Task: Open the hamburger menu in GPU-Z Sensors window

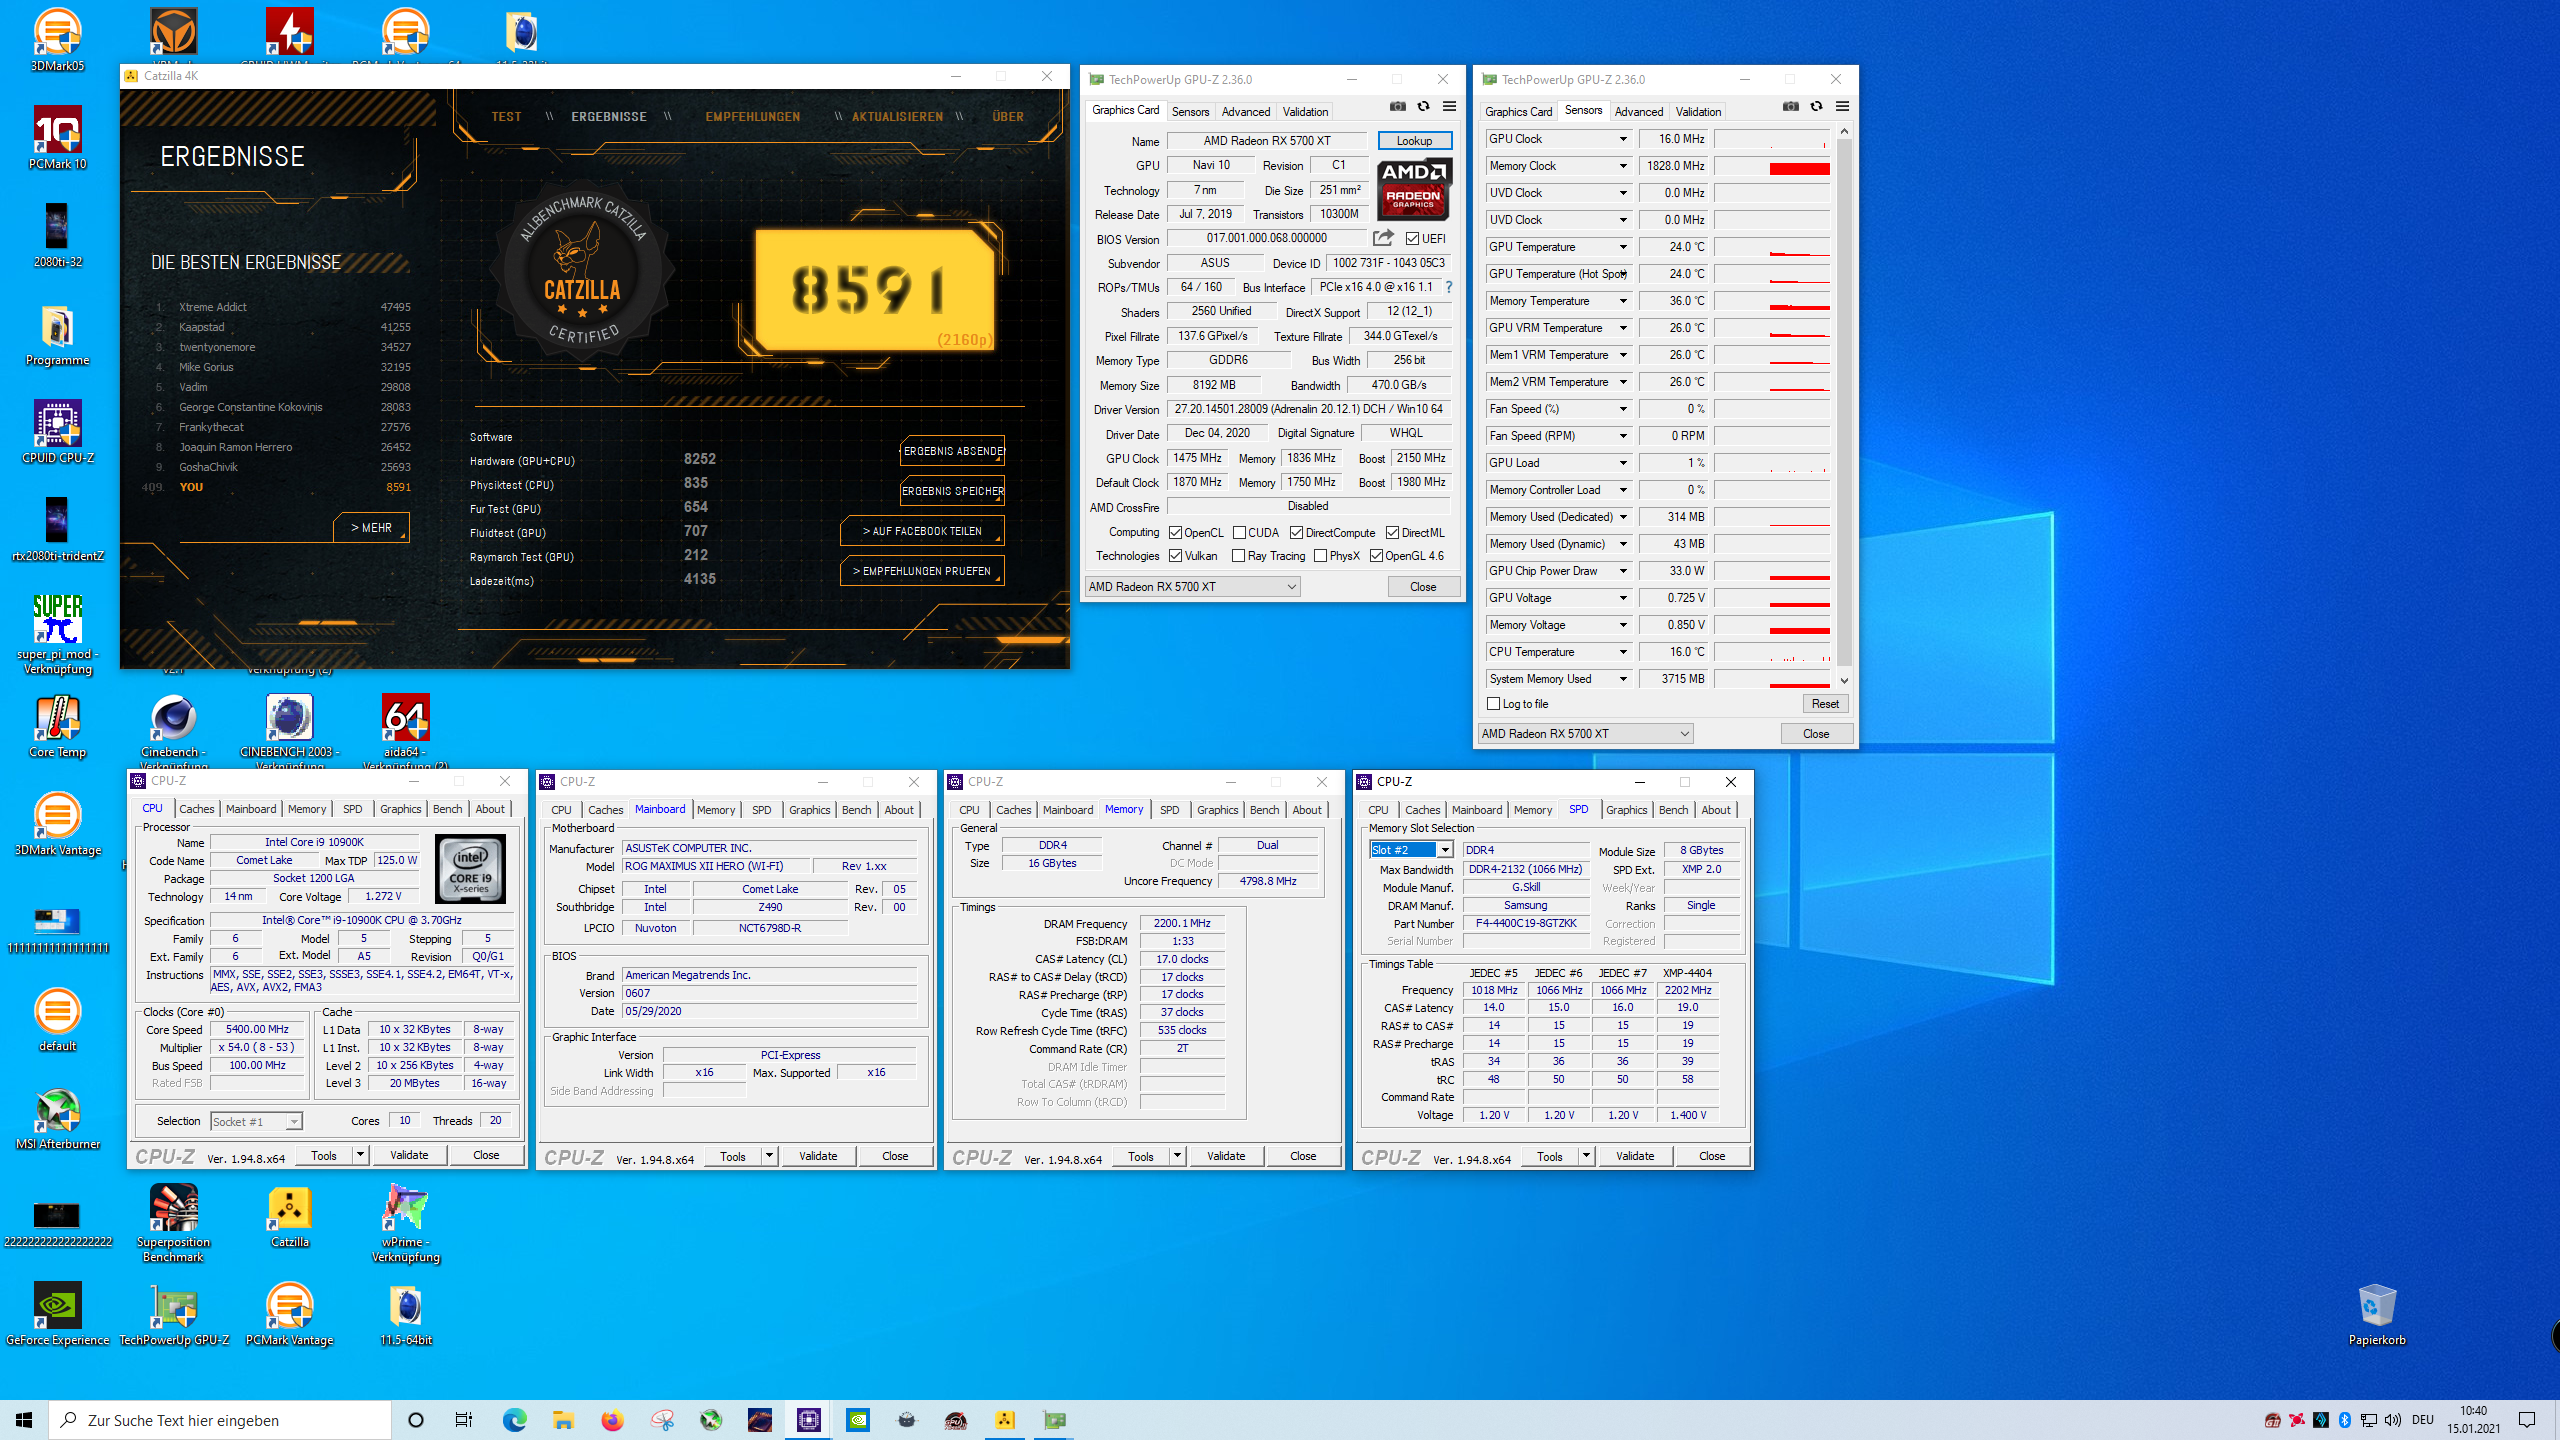Action: 1842,107
